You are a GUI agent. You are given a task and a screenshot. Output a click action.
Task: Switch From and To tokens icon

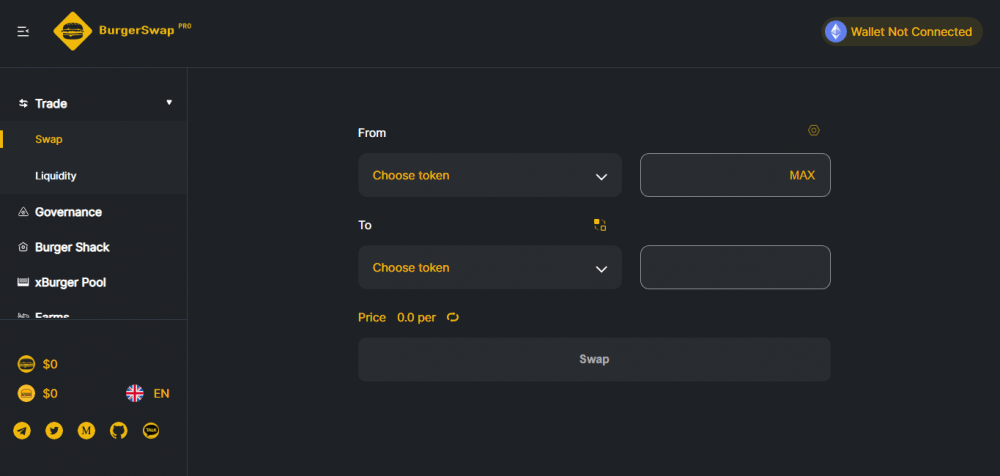tap(600, 225)
